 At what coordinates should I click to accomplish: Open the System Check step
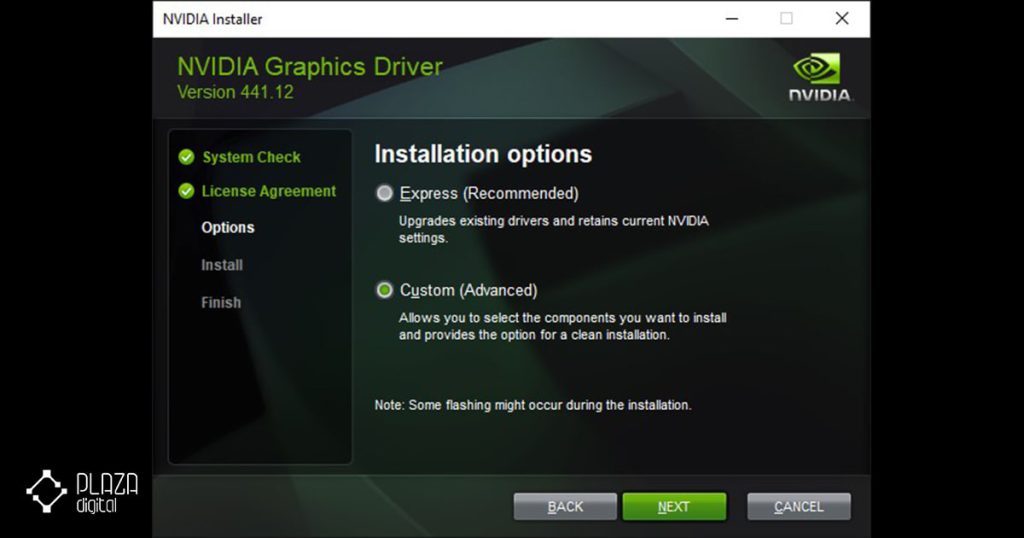[251, 157]
